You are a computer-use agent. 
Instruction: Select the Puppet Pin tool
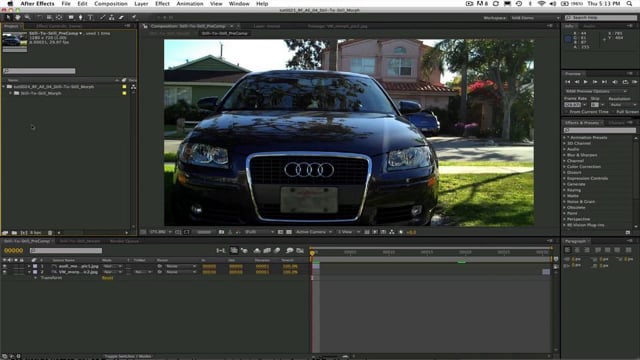point(134,18)
